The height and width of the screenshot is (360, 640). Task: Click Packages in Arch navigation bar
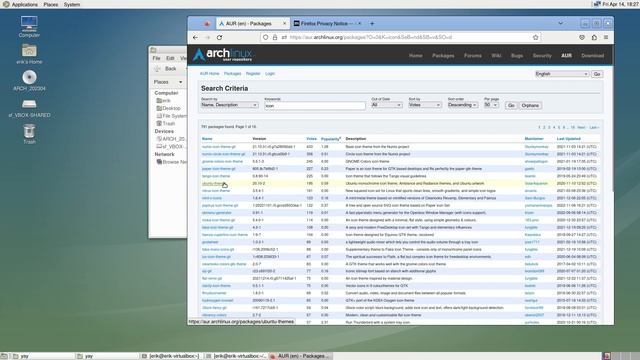[x=443, y=56]
